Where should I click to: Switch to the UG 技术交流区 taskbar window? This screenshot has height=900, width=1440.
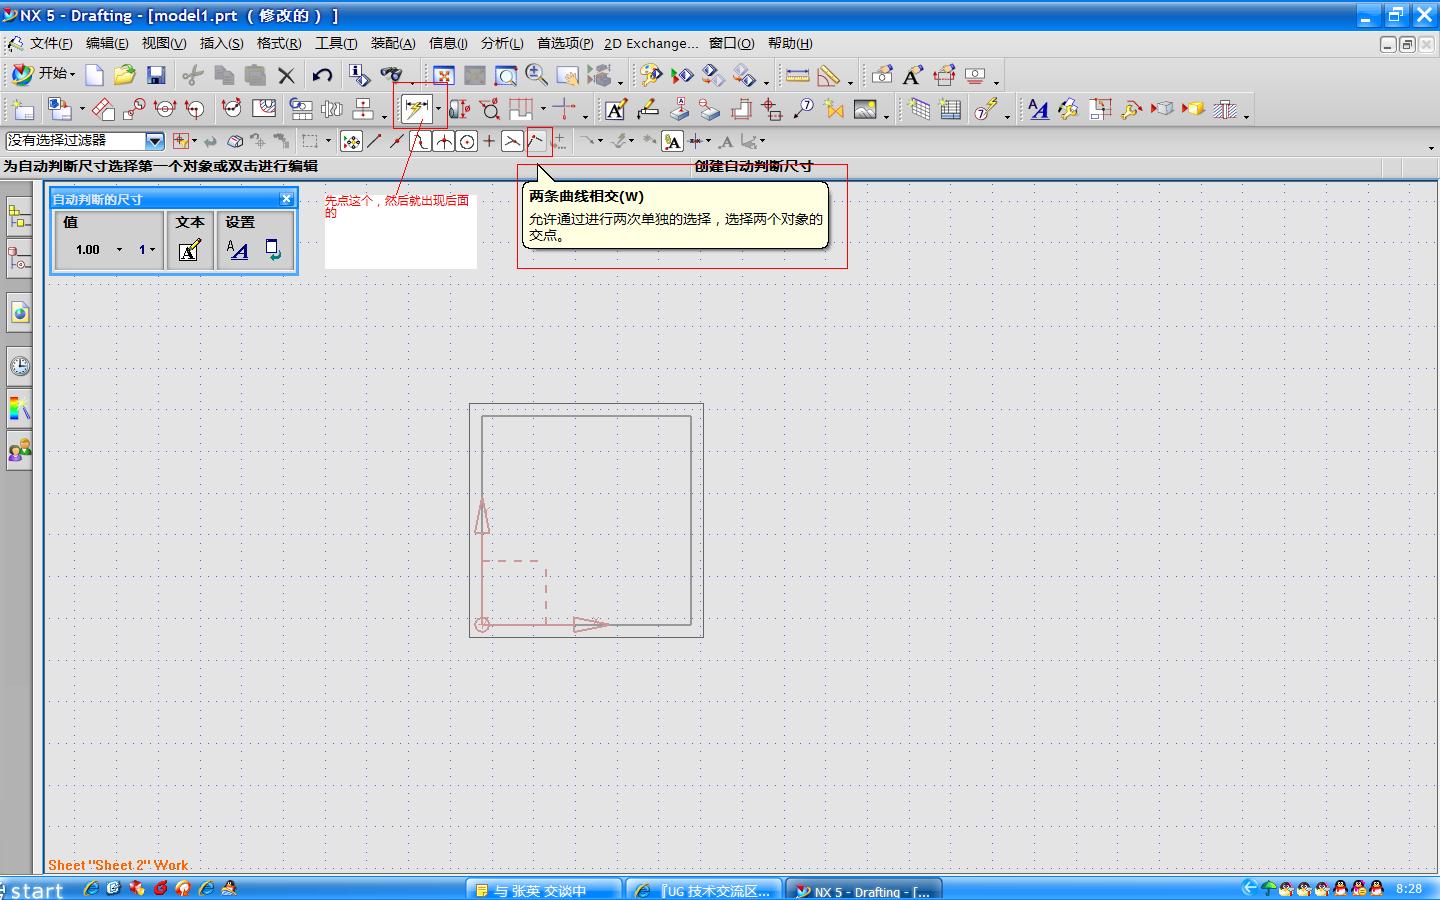tap(705, 890)
